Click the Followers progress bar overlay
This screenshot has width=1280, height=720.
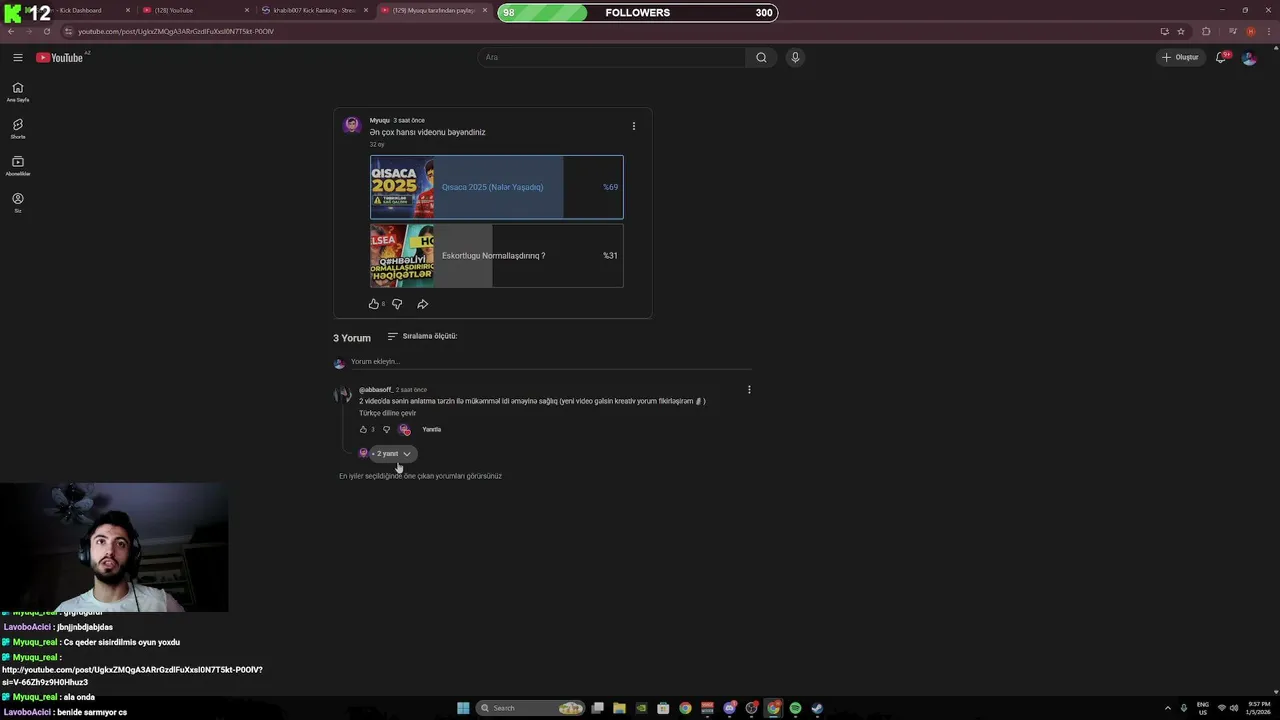click(x=638, y=12)
